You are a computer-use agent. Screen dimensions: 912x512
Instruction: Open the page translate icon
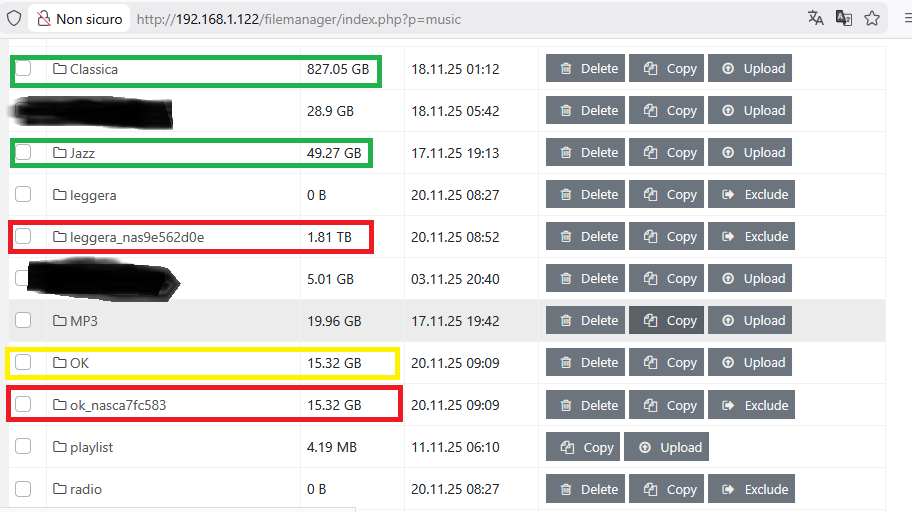click(x=816, y=18)
